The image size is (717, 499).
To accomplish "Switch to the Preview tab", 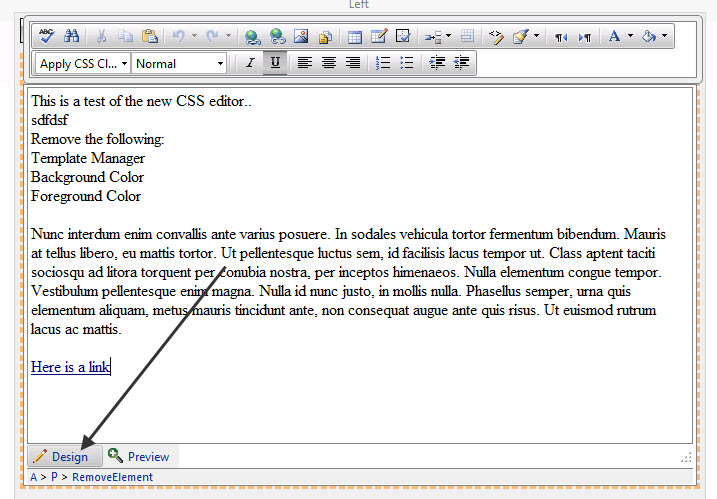I will (x=139, y=456).
